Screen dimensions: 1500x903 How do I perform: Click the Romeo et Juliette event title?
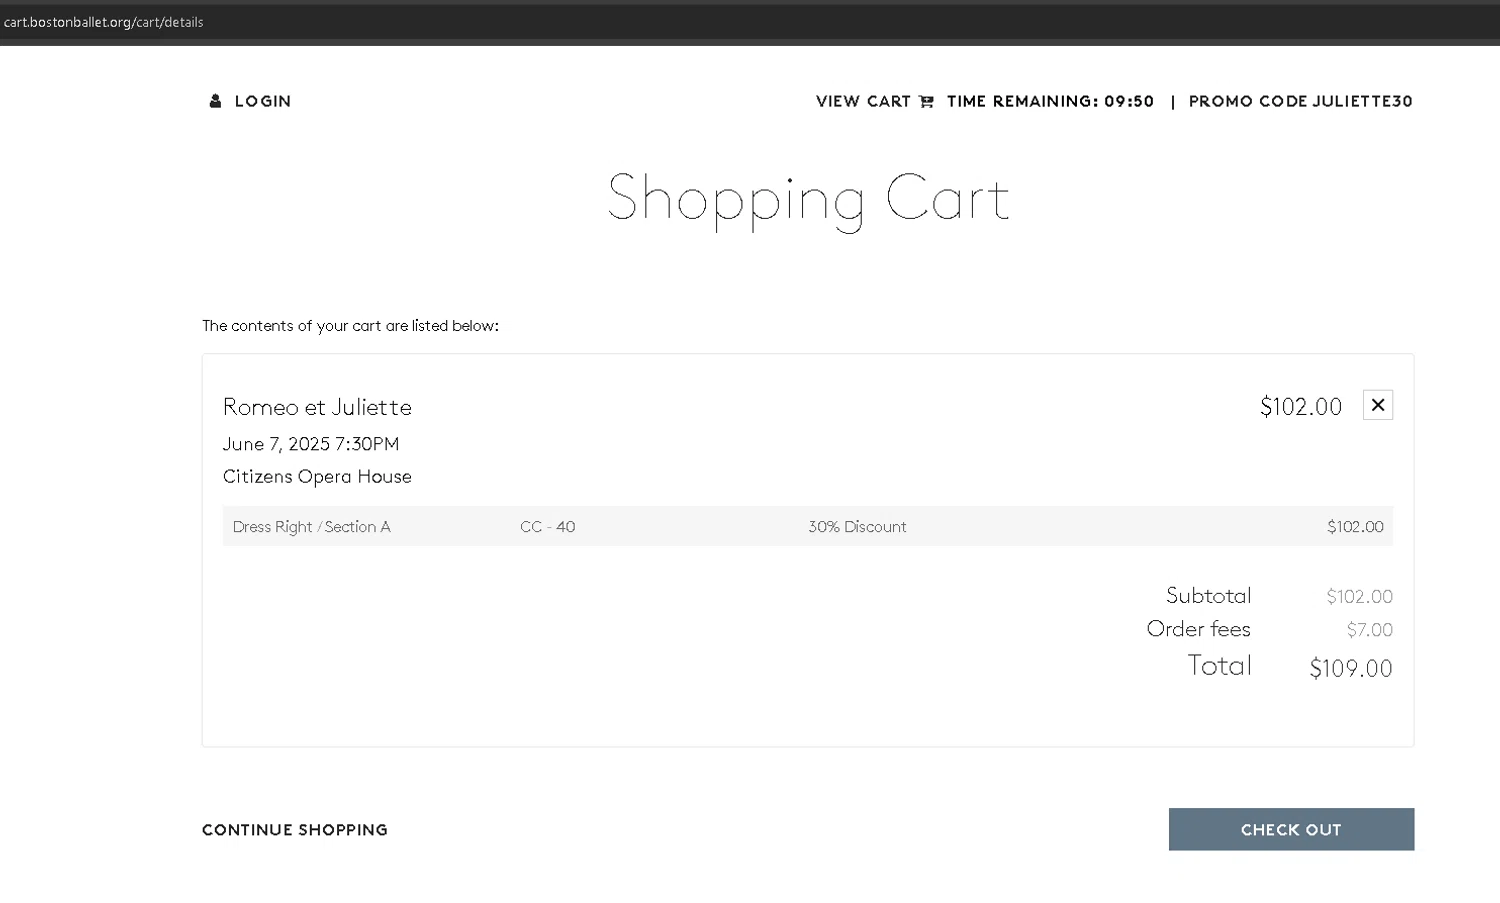(317, 407)
